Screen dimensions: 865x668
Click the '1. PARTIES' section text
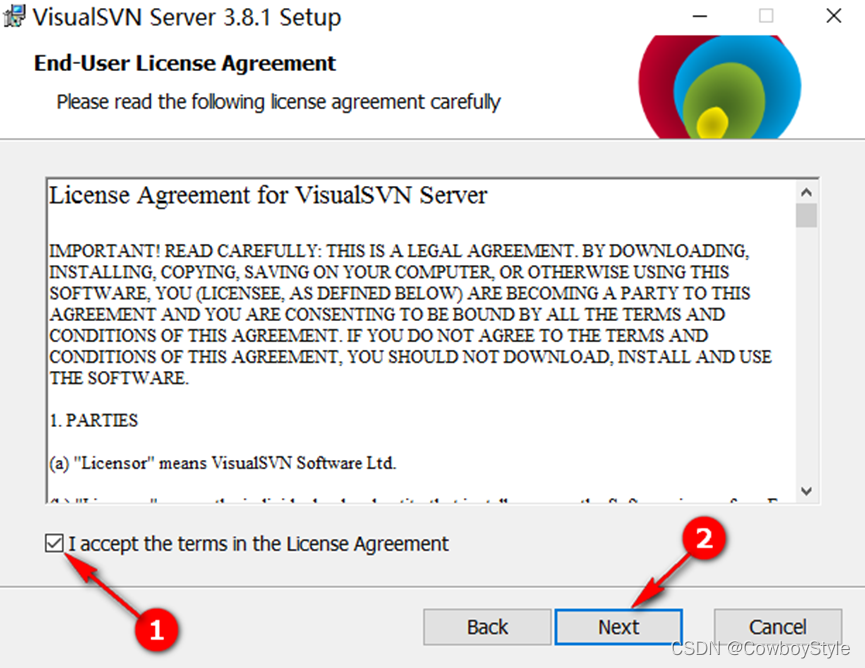(x=94, y=420)
